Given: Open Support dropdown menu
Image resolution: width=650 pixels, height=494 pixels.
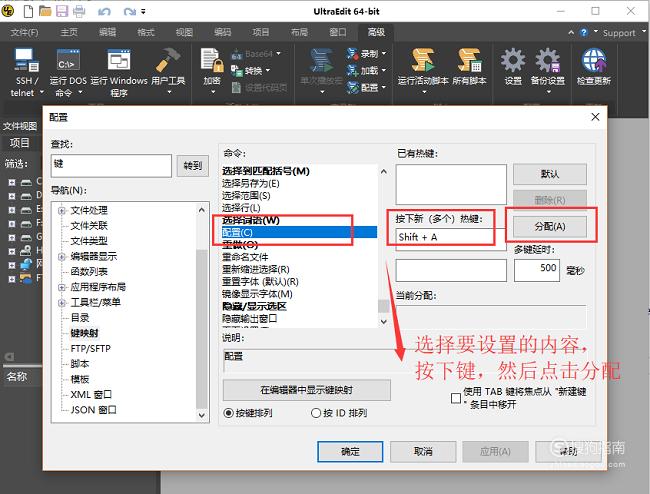Looking at the screenshot, I should click(x=644, y=31).
